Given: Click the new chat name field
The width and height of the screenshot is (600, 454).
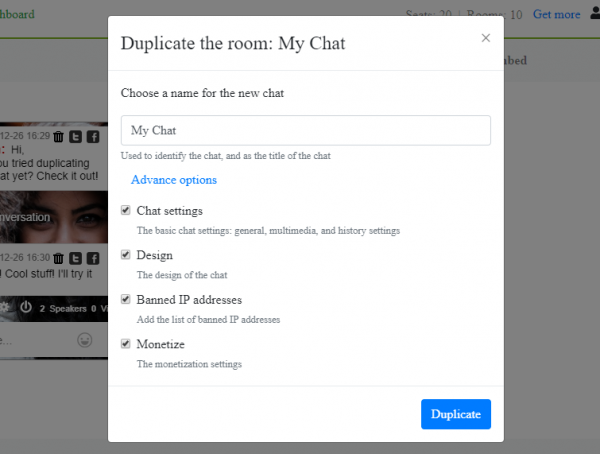Looking at the screenshot, I should [x=305, y=131].
